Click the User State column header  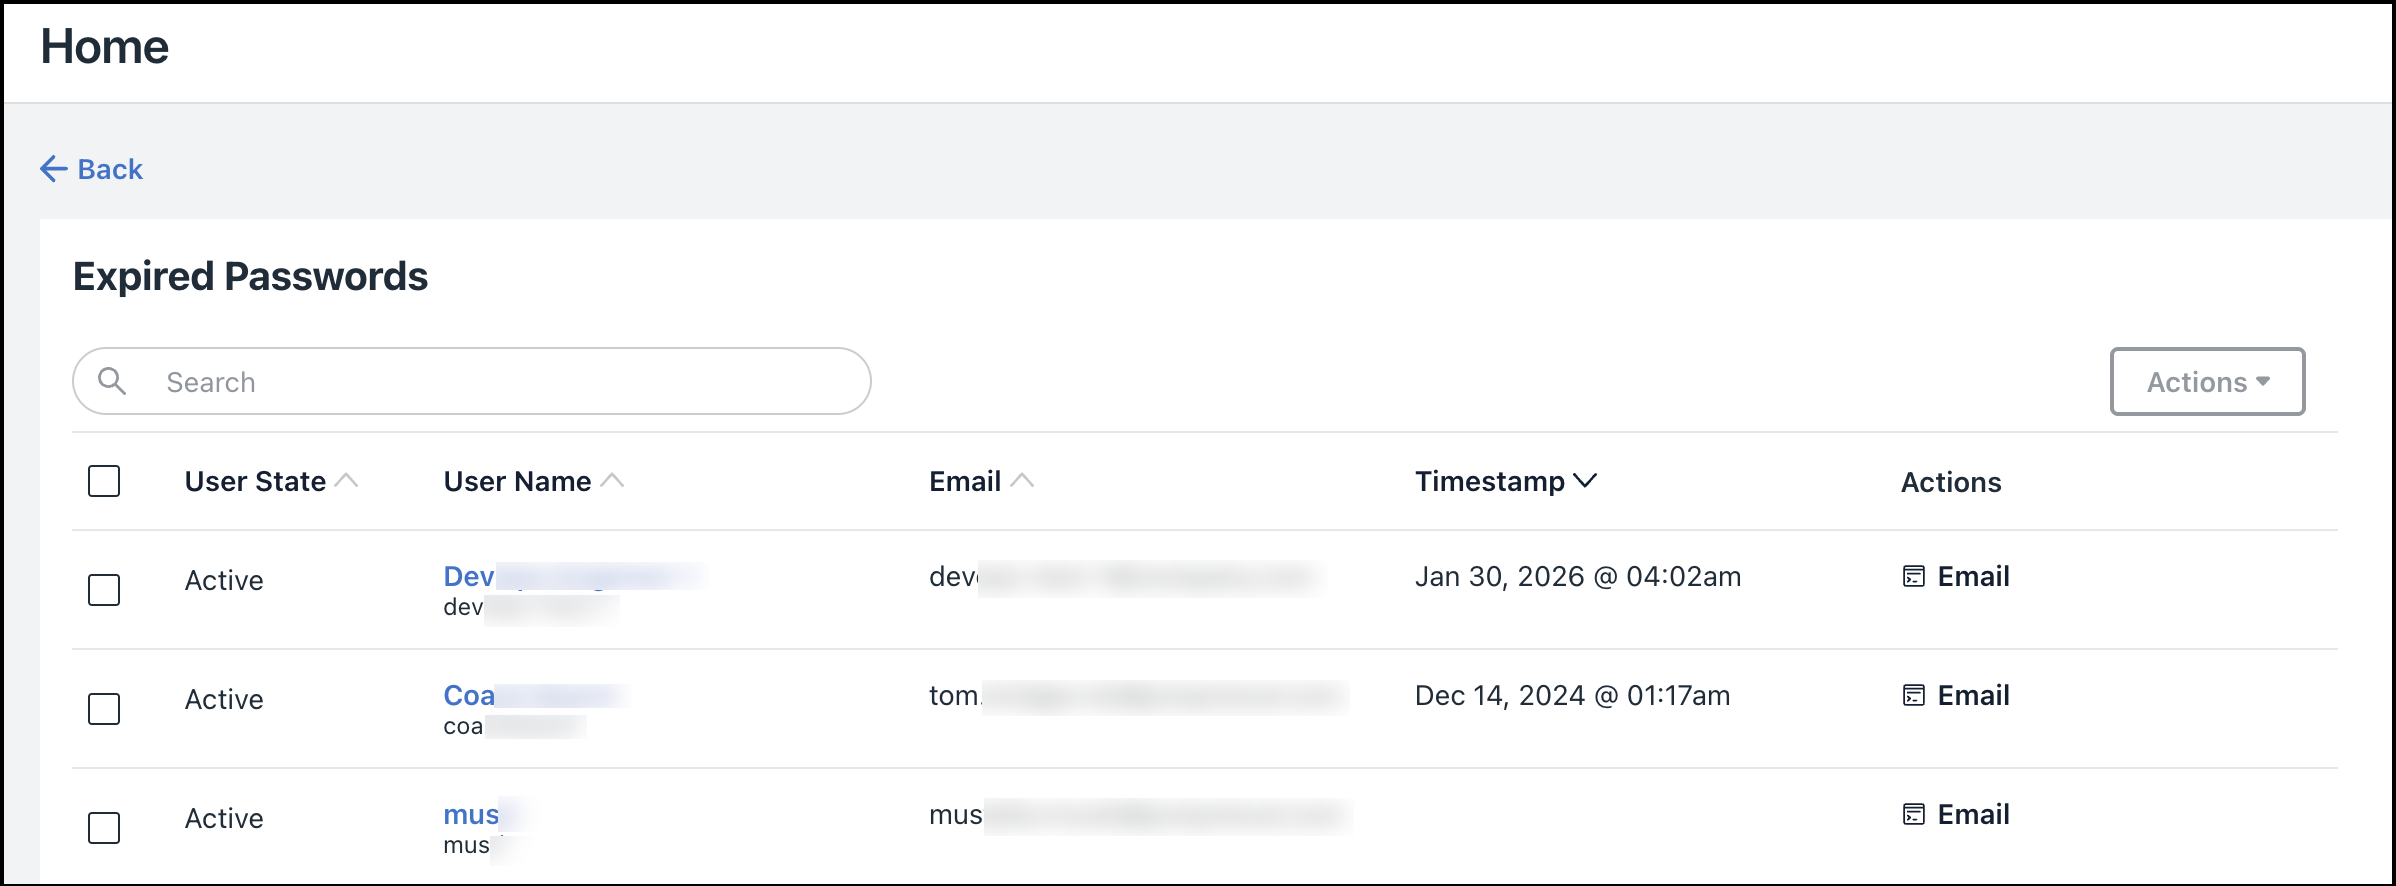(x=254, y=481)
